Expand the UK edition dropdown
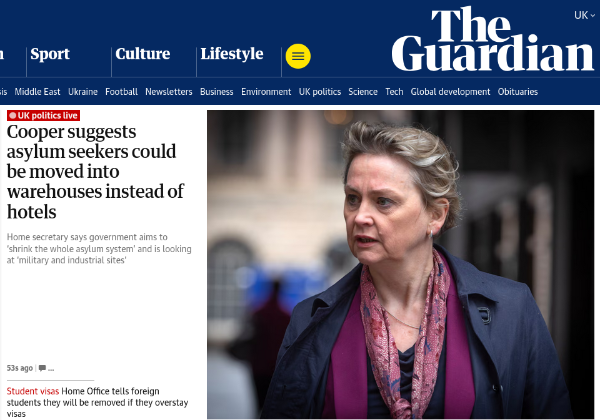 coord(584,15)
